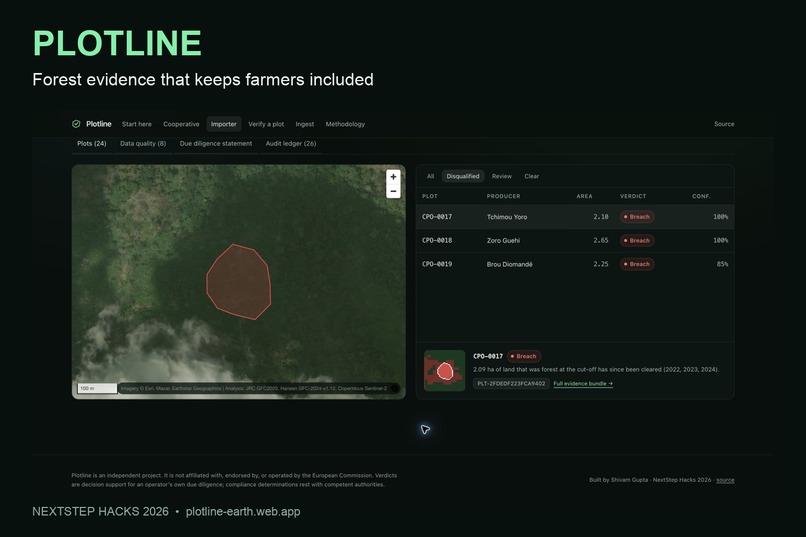Sort by the PLOT column header

point(430,196)
